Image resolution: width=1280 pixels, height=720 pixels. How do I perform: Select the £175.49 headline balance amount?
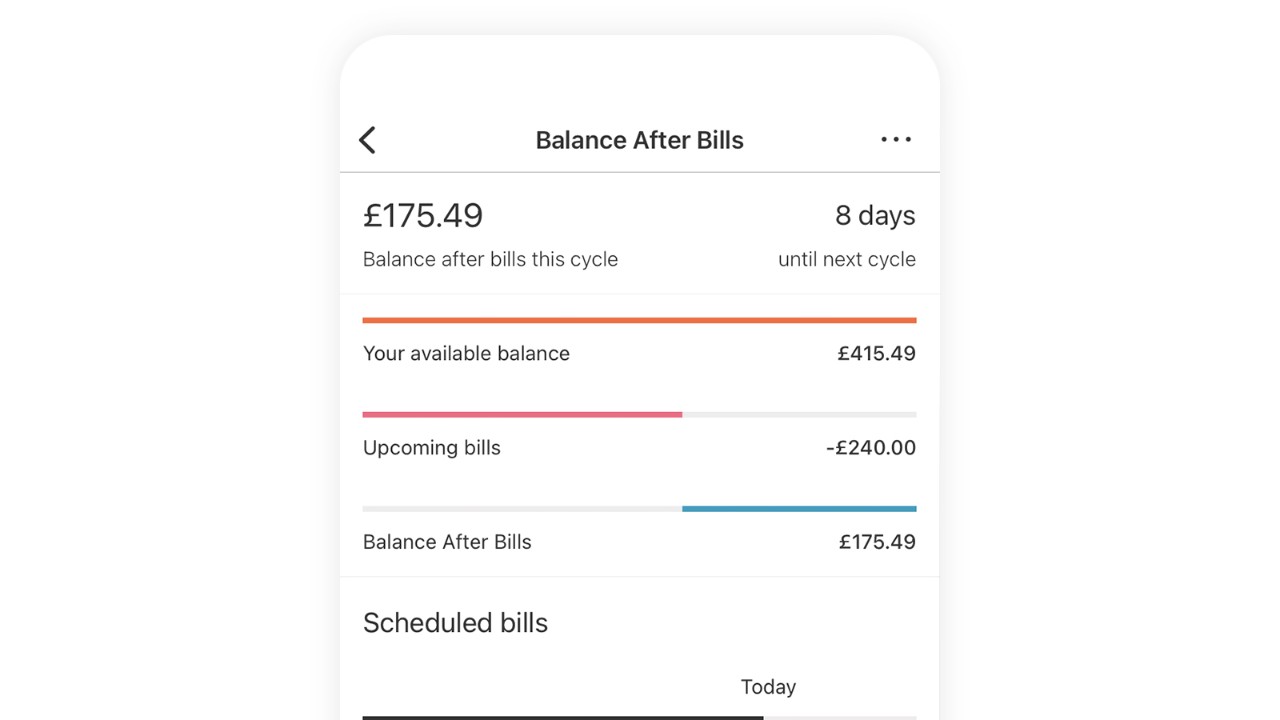(423, 215)
